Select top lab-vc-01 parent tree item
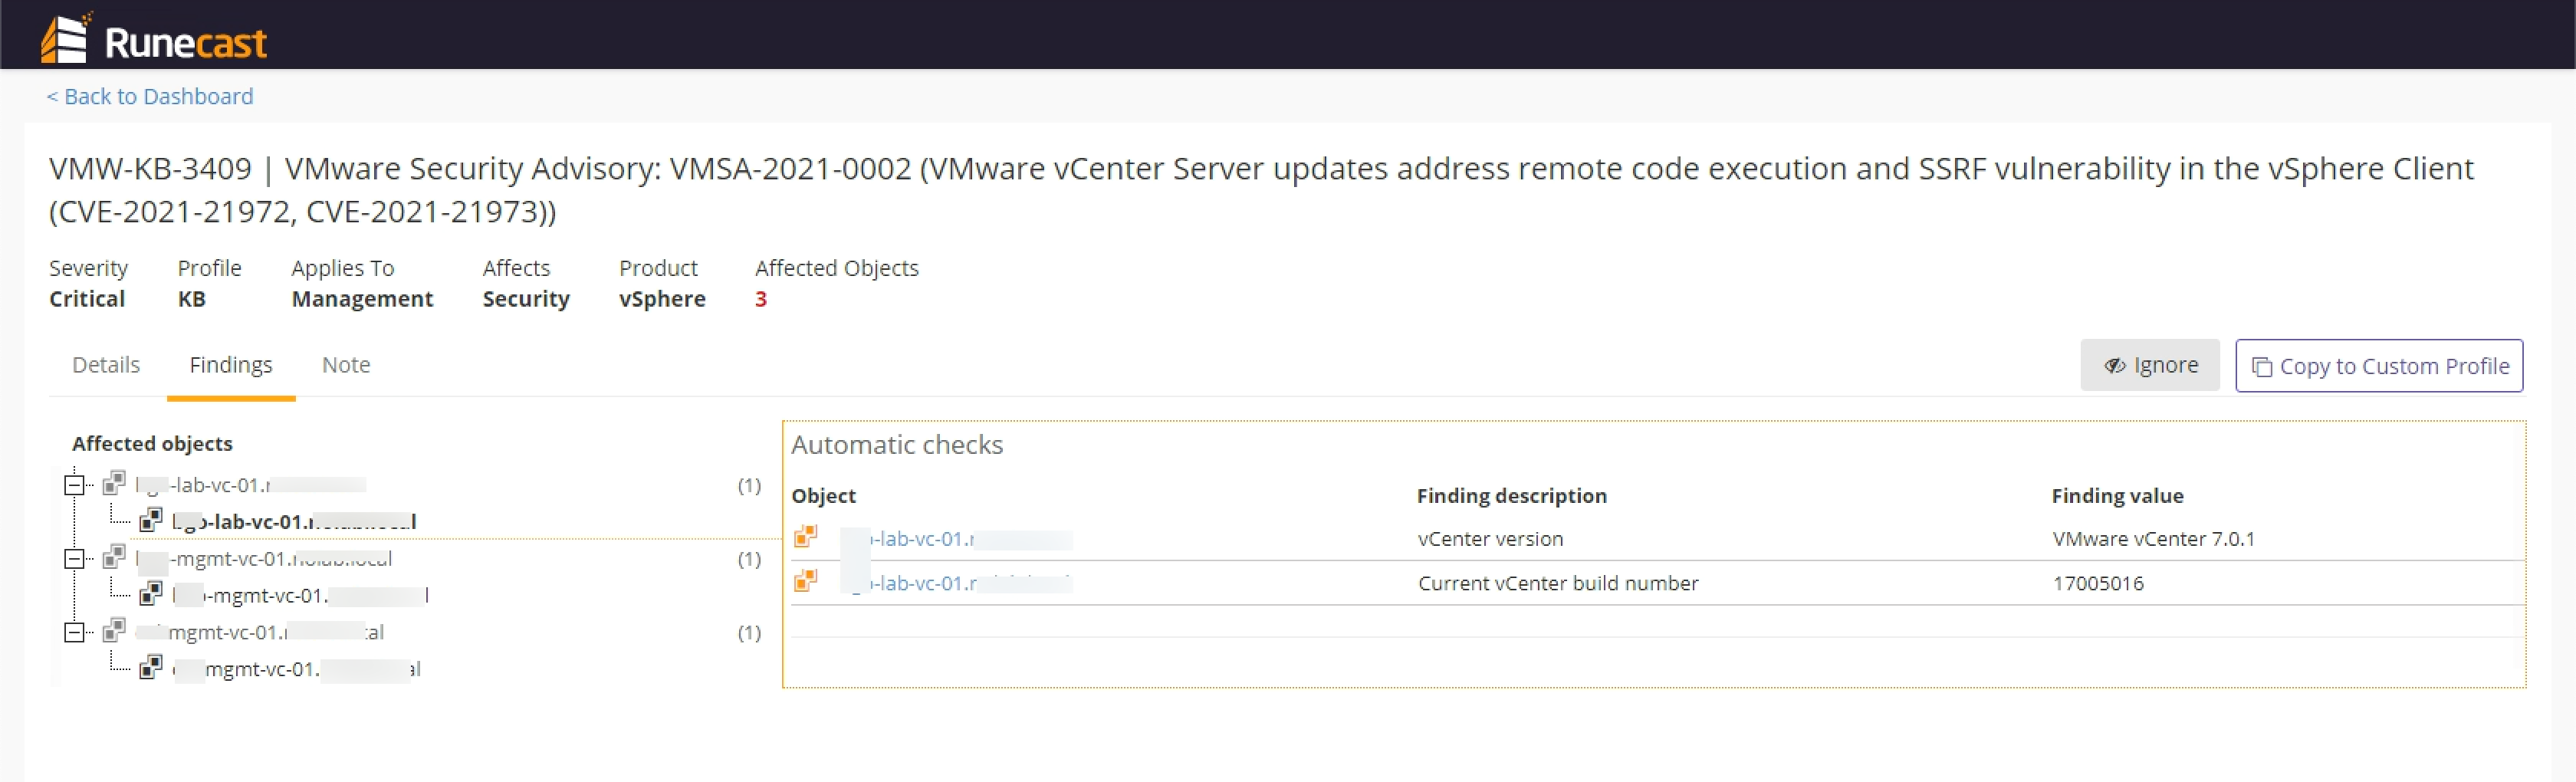Image resolution: width=2576 pixels, height=782 pixels. (251, 485)
